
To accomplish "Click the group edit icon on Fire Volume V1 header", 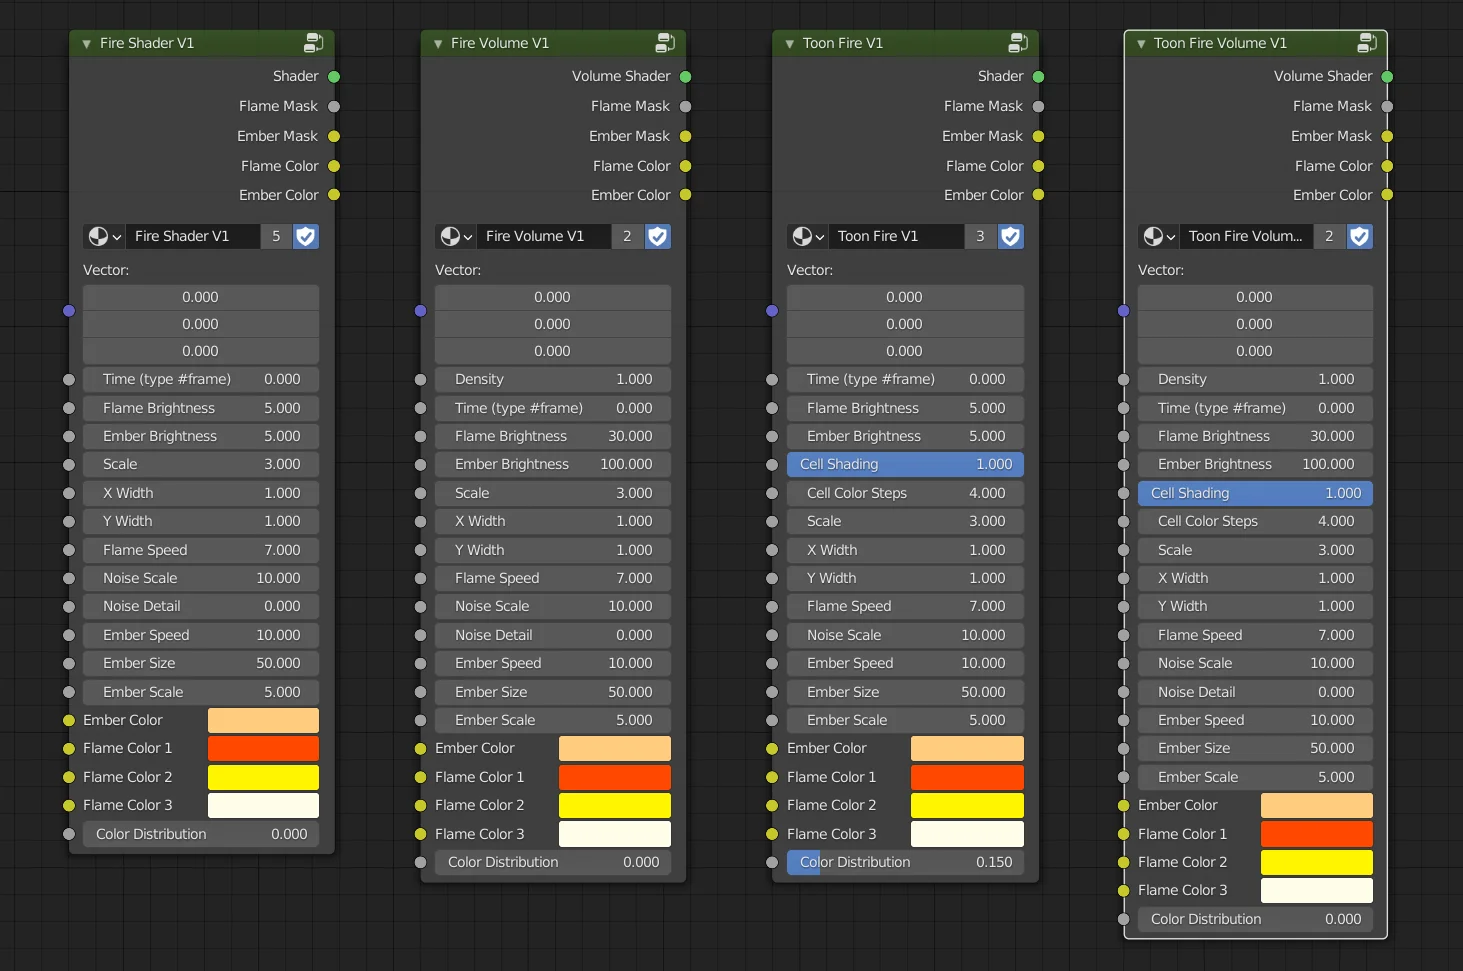I will 665,43.
